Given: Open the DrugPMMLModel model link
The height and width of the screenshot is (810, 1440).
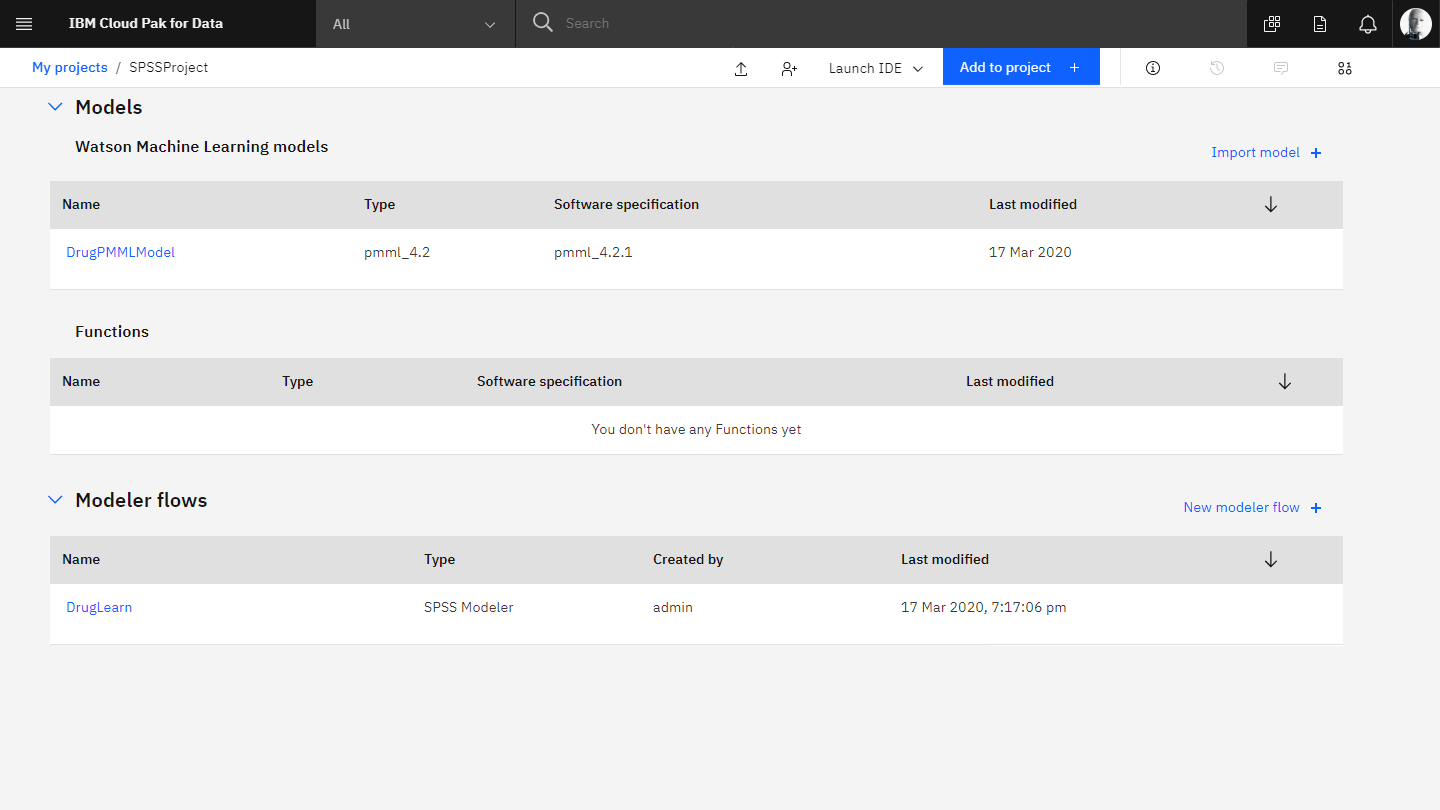Looking at the screenshot, I should [120, 251].
